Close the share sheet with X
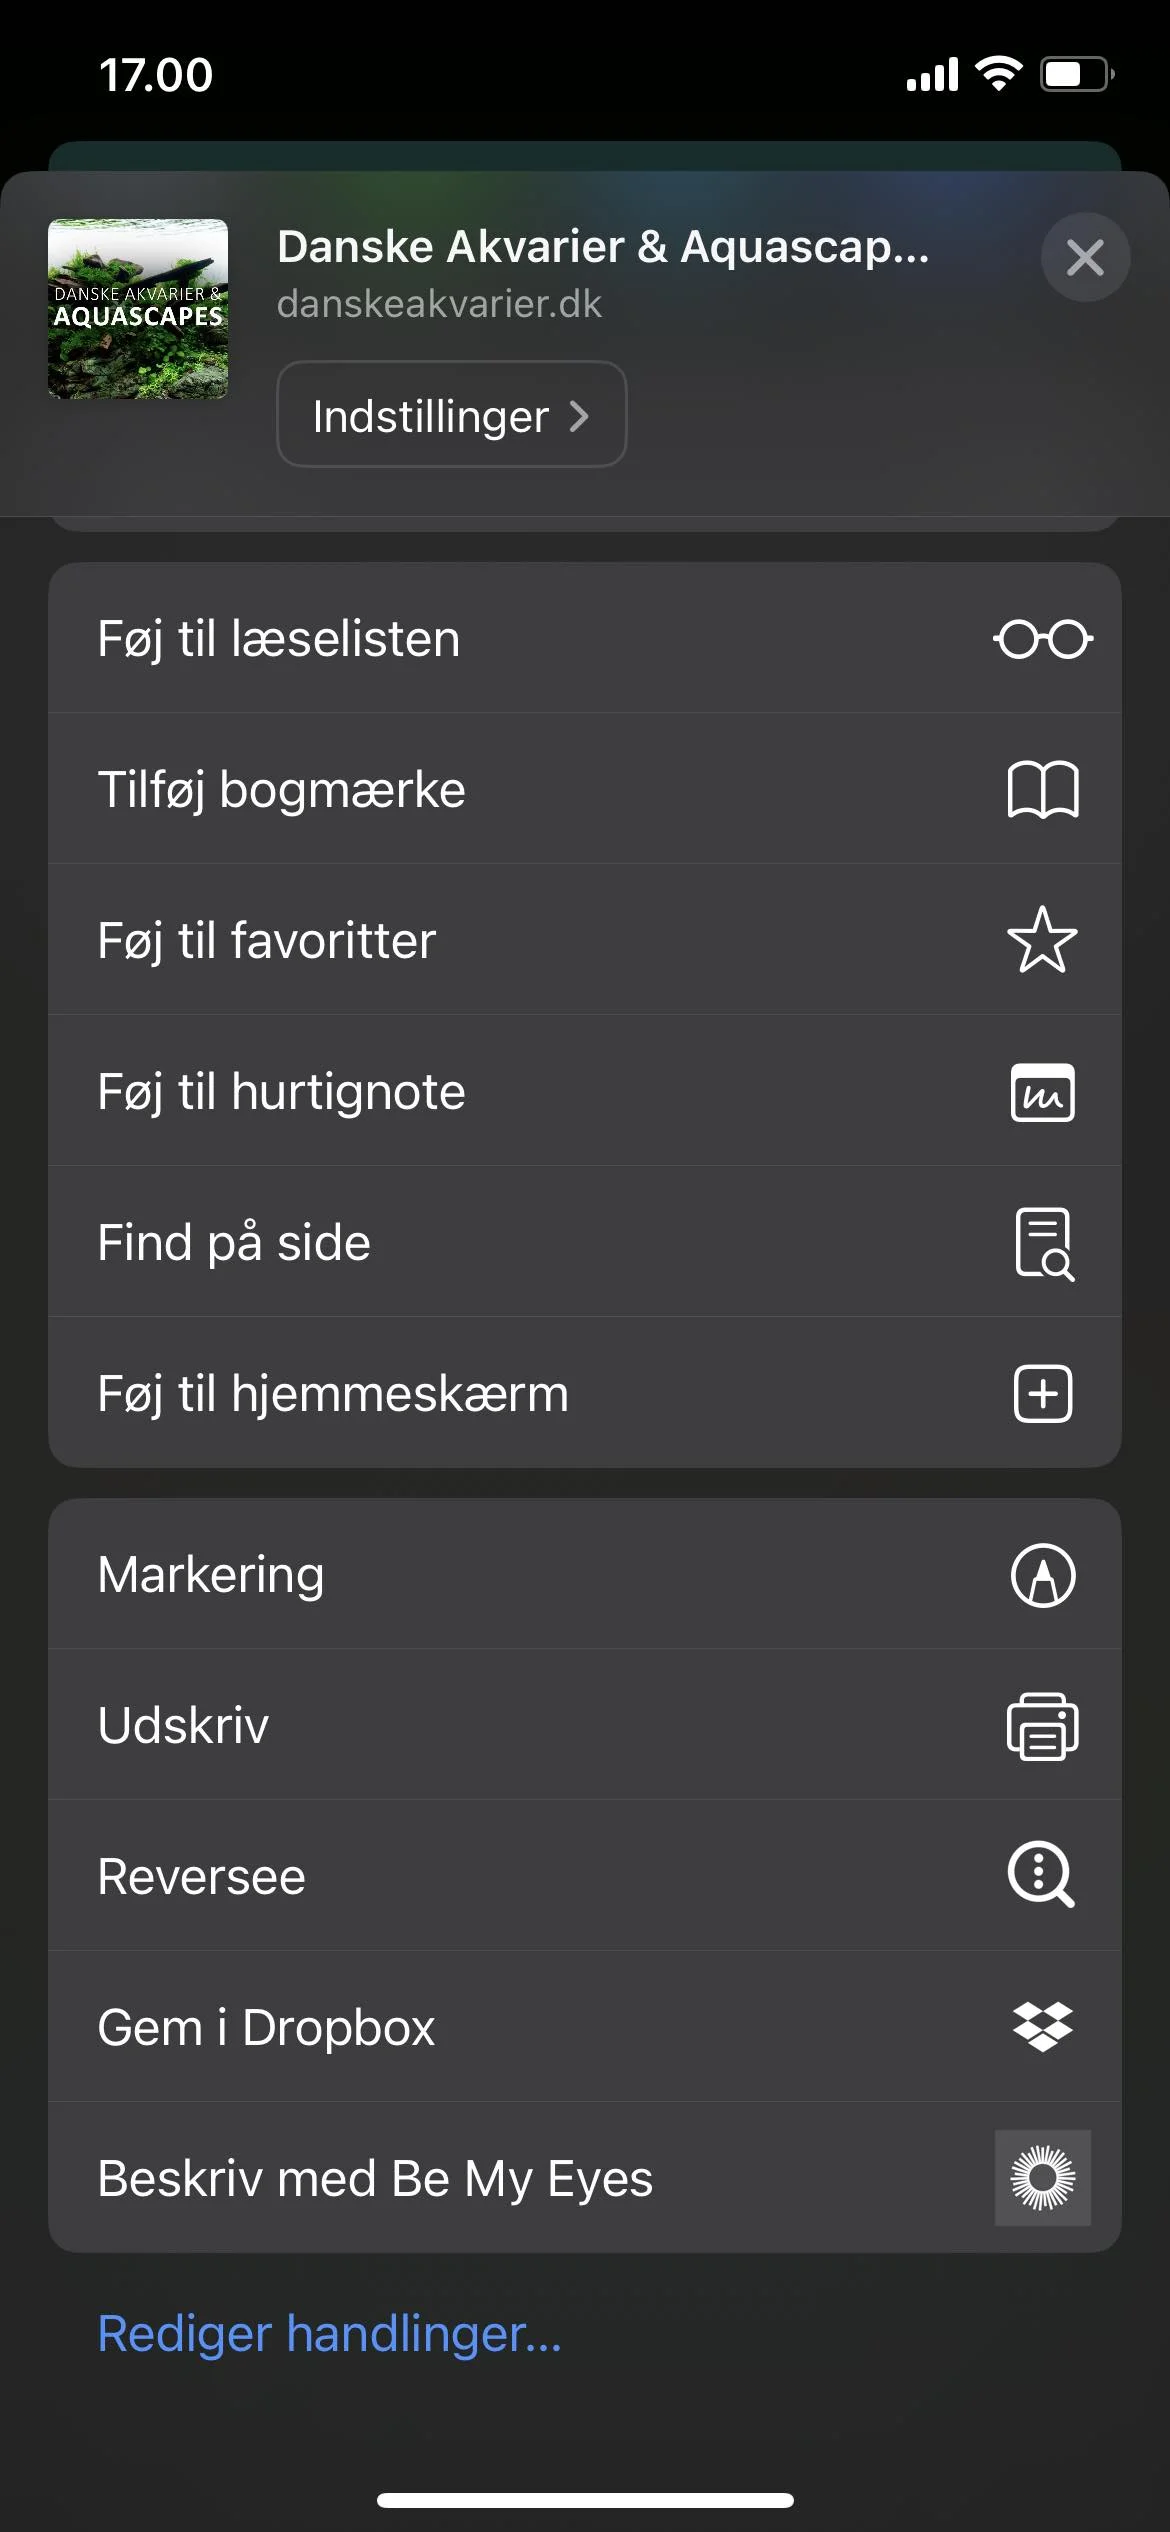 click(1085, 258)
